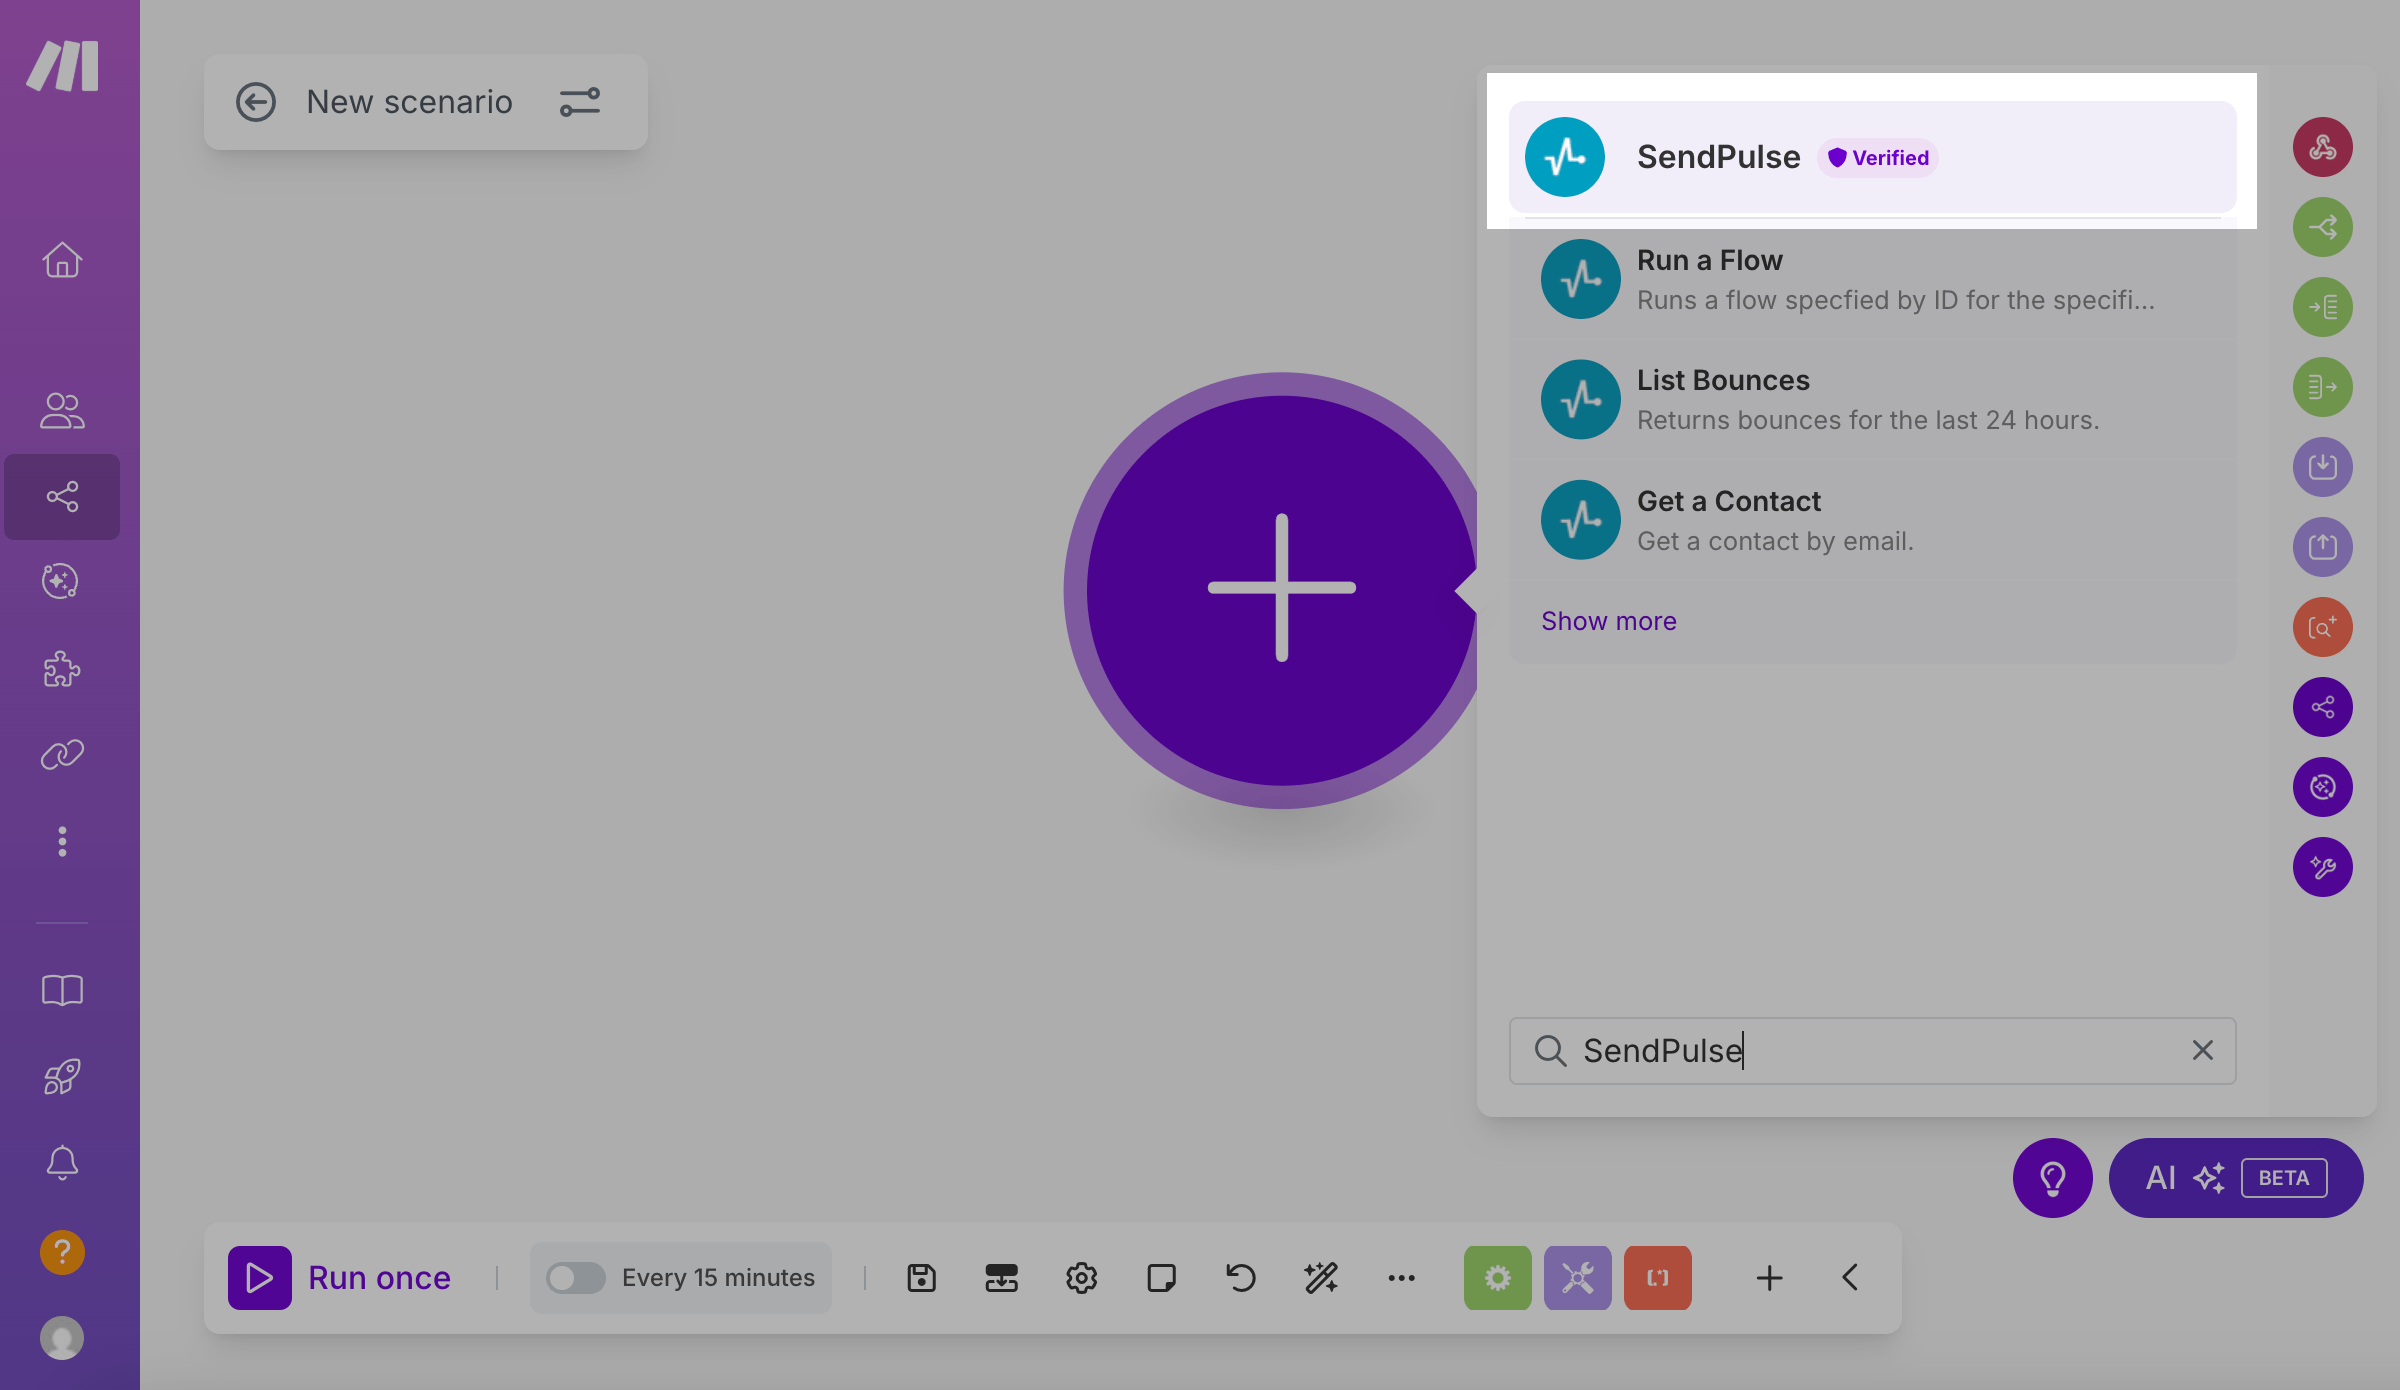Screen dimensions: 2400x1390
Task: Toggle the Every 15 minutes scheduling switch
Action: point(576,1278)
